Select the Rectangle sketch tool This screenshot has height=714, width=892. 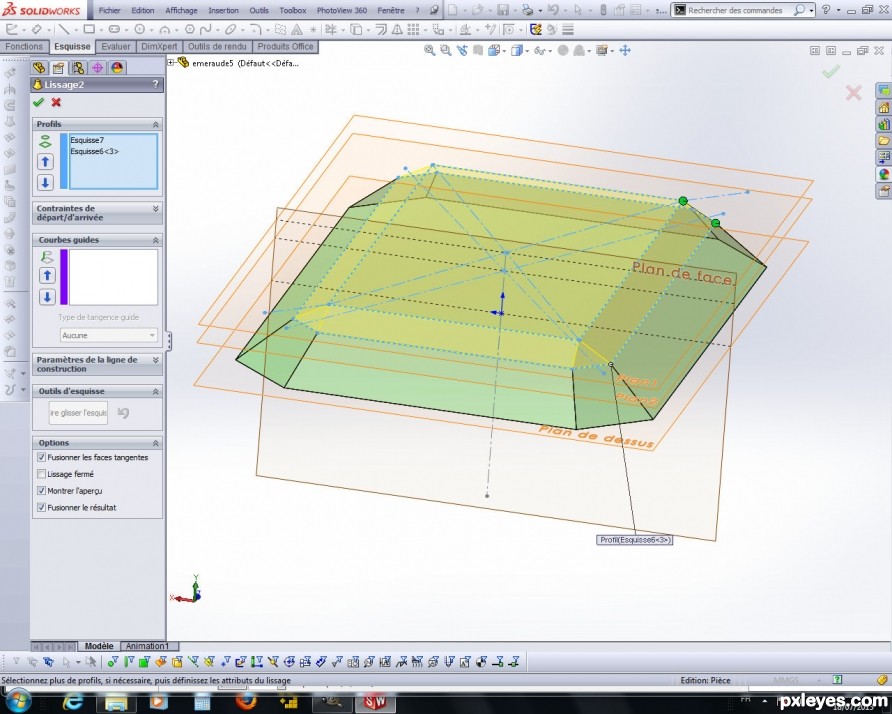(89, 29)
